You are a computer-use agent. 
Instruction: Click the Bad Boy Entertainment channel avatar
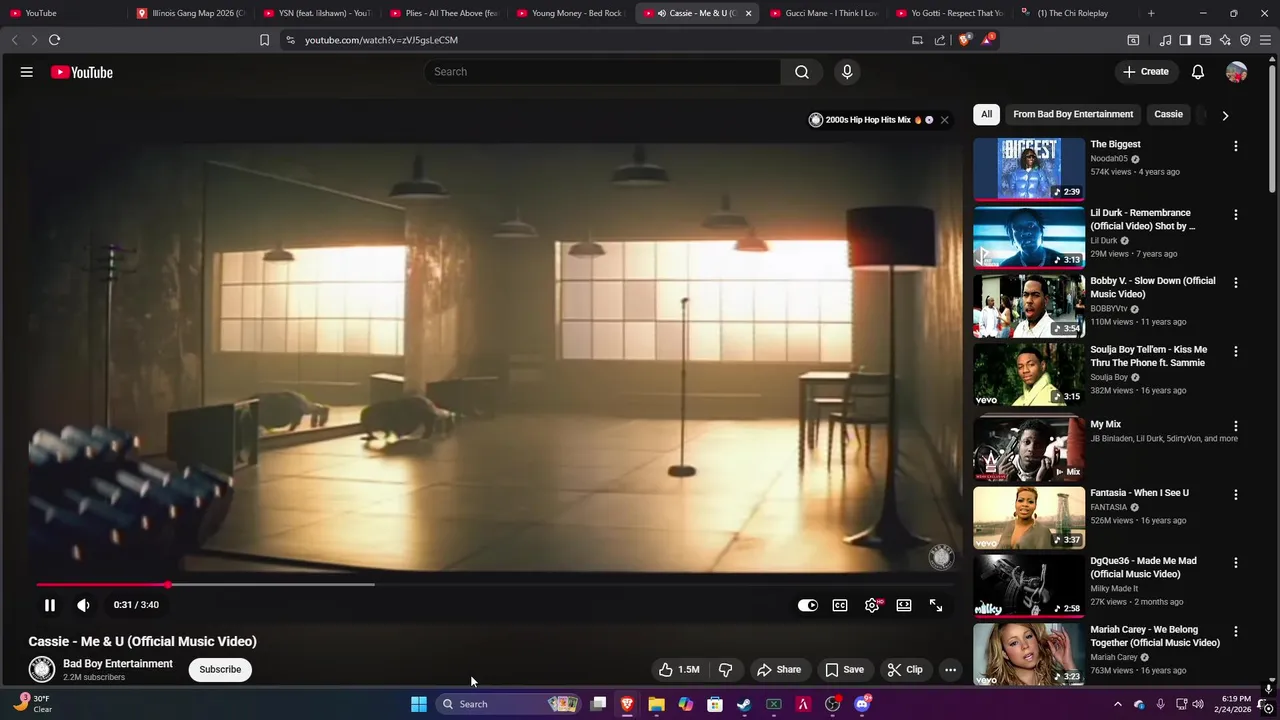(x=41, y=669)
